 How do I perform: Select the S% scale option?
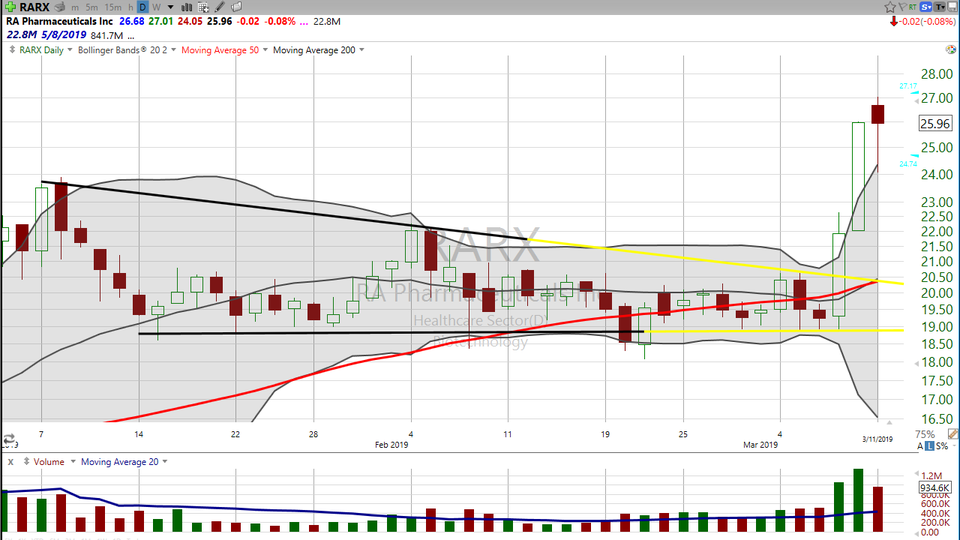click(x=942, y=446)
